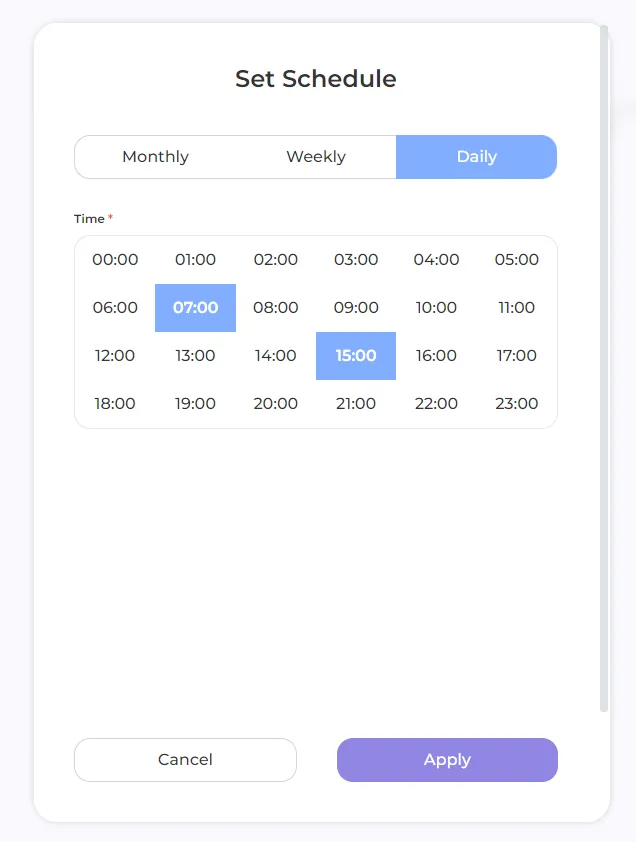Select the Daily schedule tab
The width and height of the screenshot is (636, 842).
pos(476,157)
